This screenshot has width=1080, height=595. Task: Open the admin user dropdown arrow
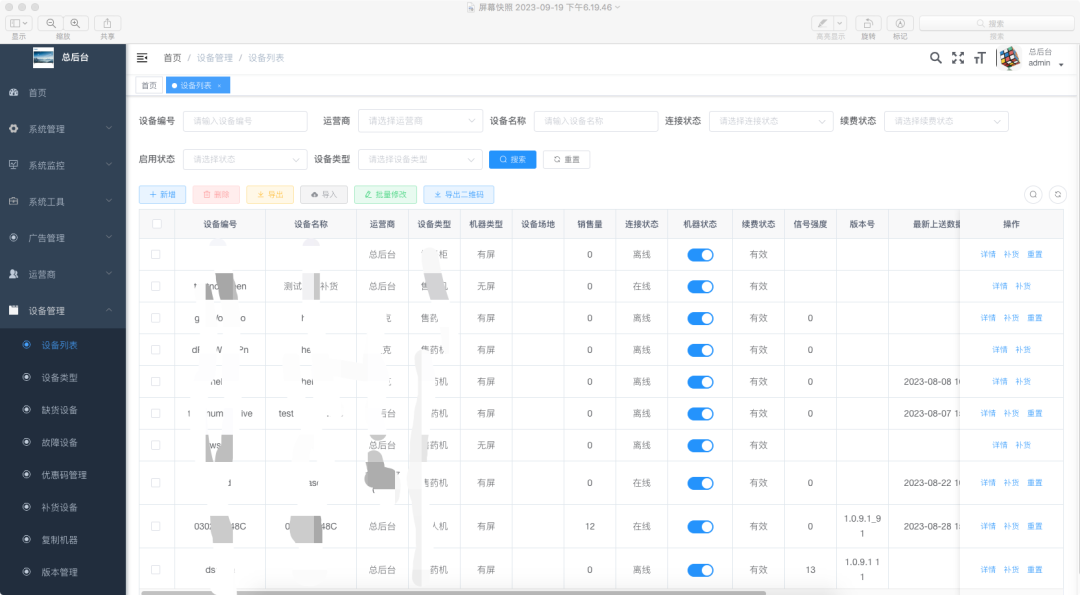pyautogui.click(x=1061, y=65)
